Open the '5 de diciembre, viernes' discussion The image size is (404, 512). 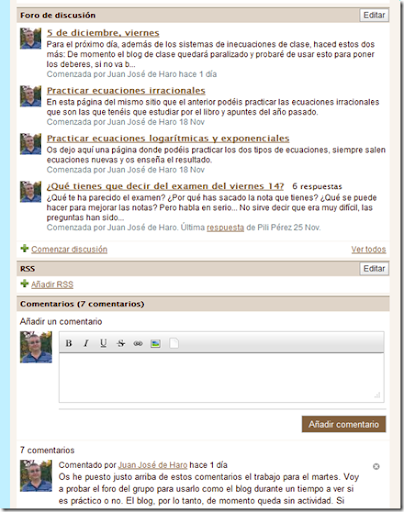click(x=103, y=33)
